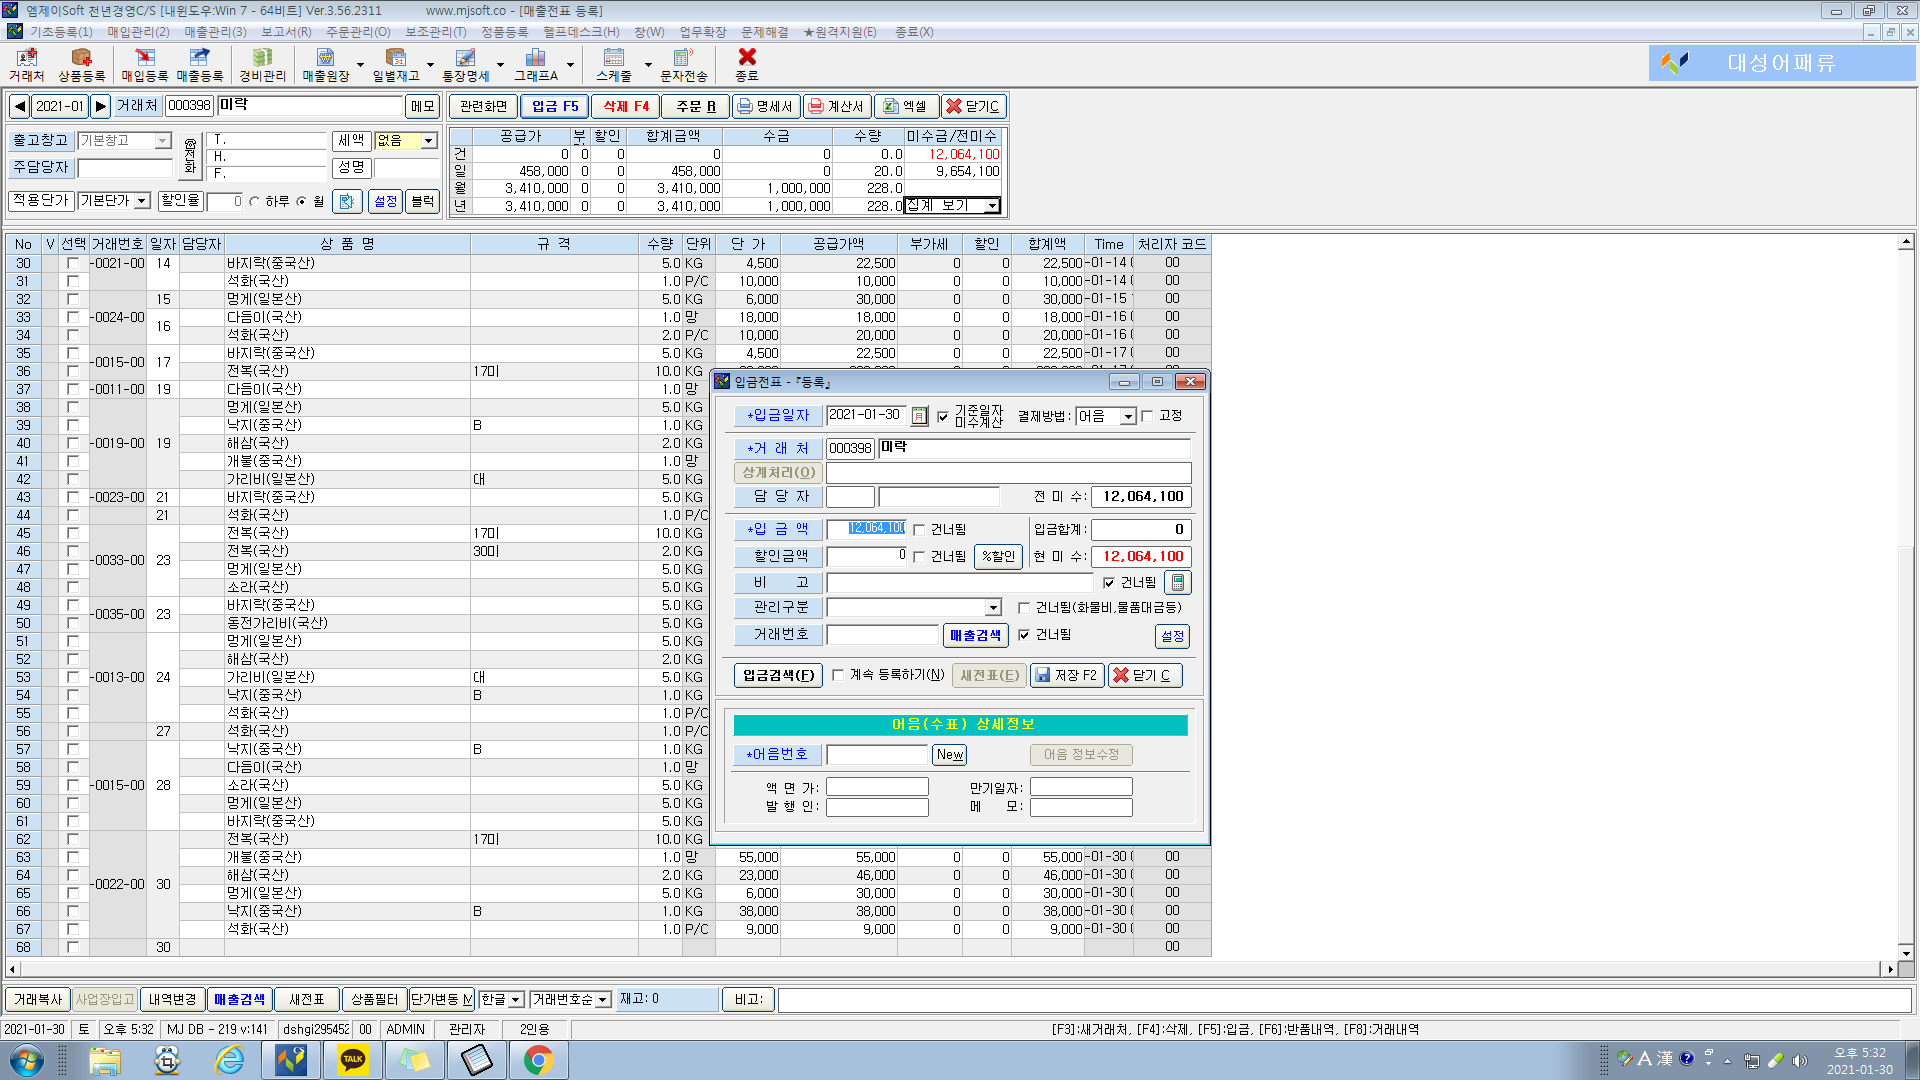Toggle the 고정 checkbox in the payment dialog
1920x1080 pixels.
[1148, 416]
